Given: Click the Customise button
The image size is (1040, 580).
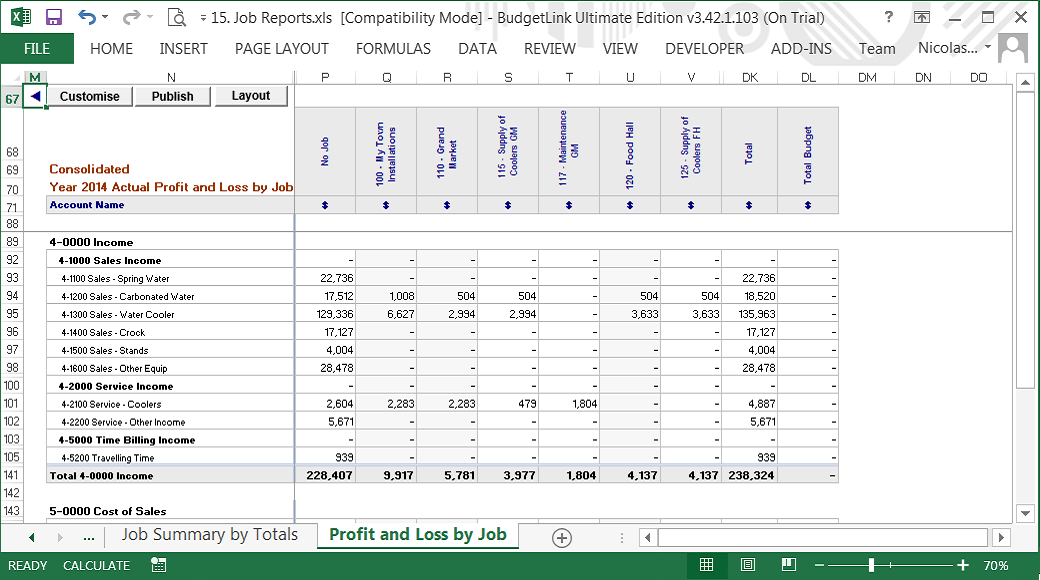Looking at the screenshot, I should pos(90,96).
